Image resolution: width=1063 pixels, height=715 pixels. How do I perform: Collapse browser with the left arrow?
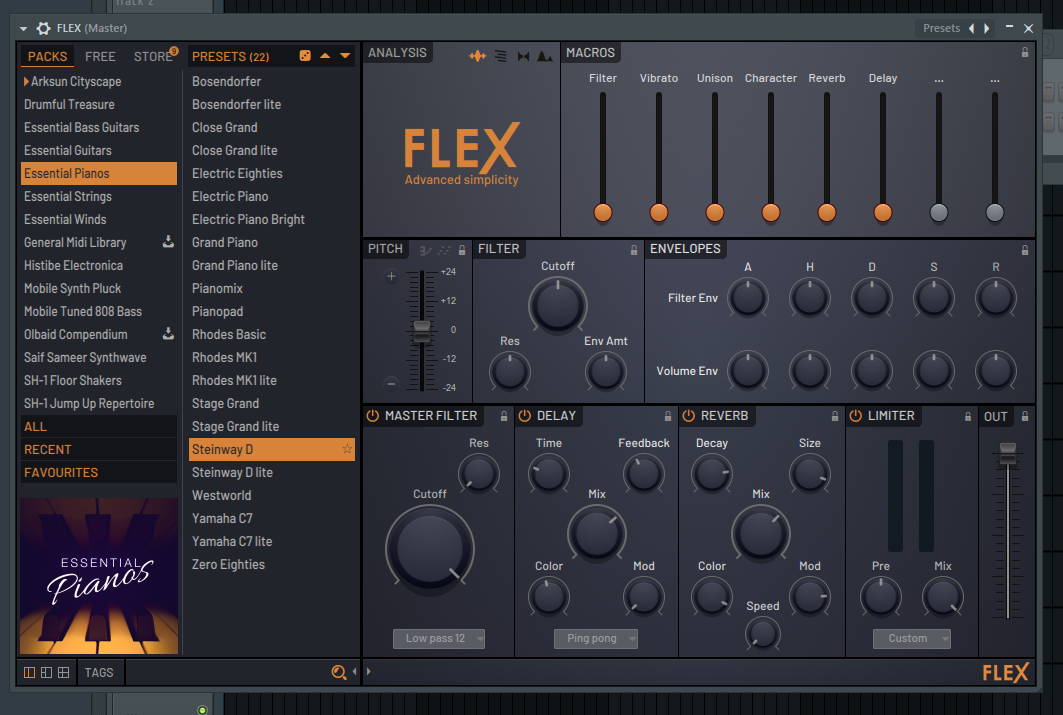[x=354, y=672]
